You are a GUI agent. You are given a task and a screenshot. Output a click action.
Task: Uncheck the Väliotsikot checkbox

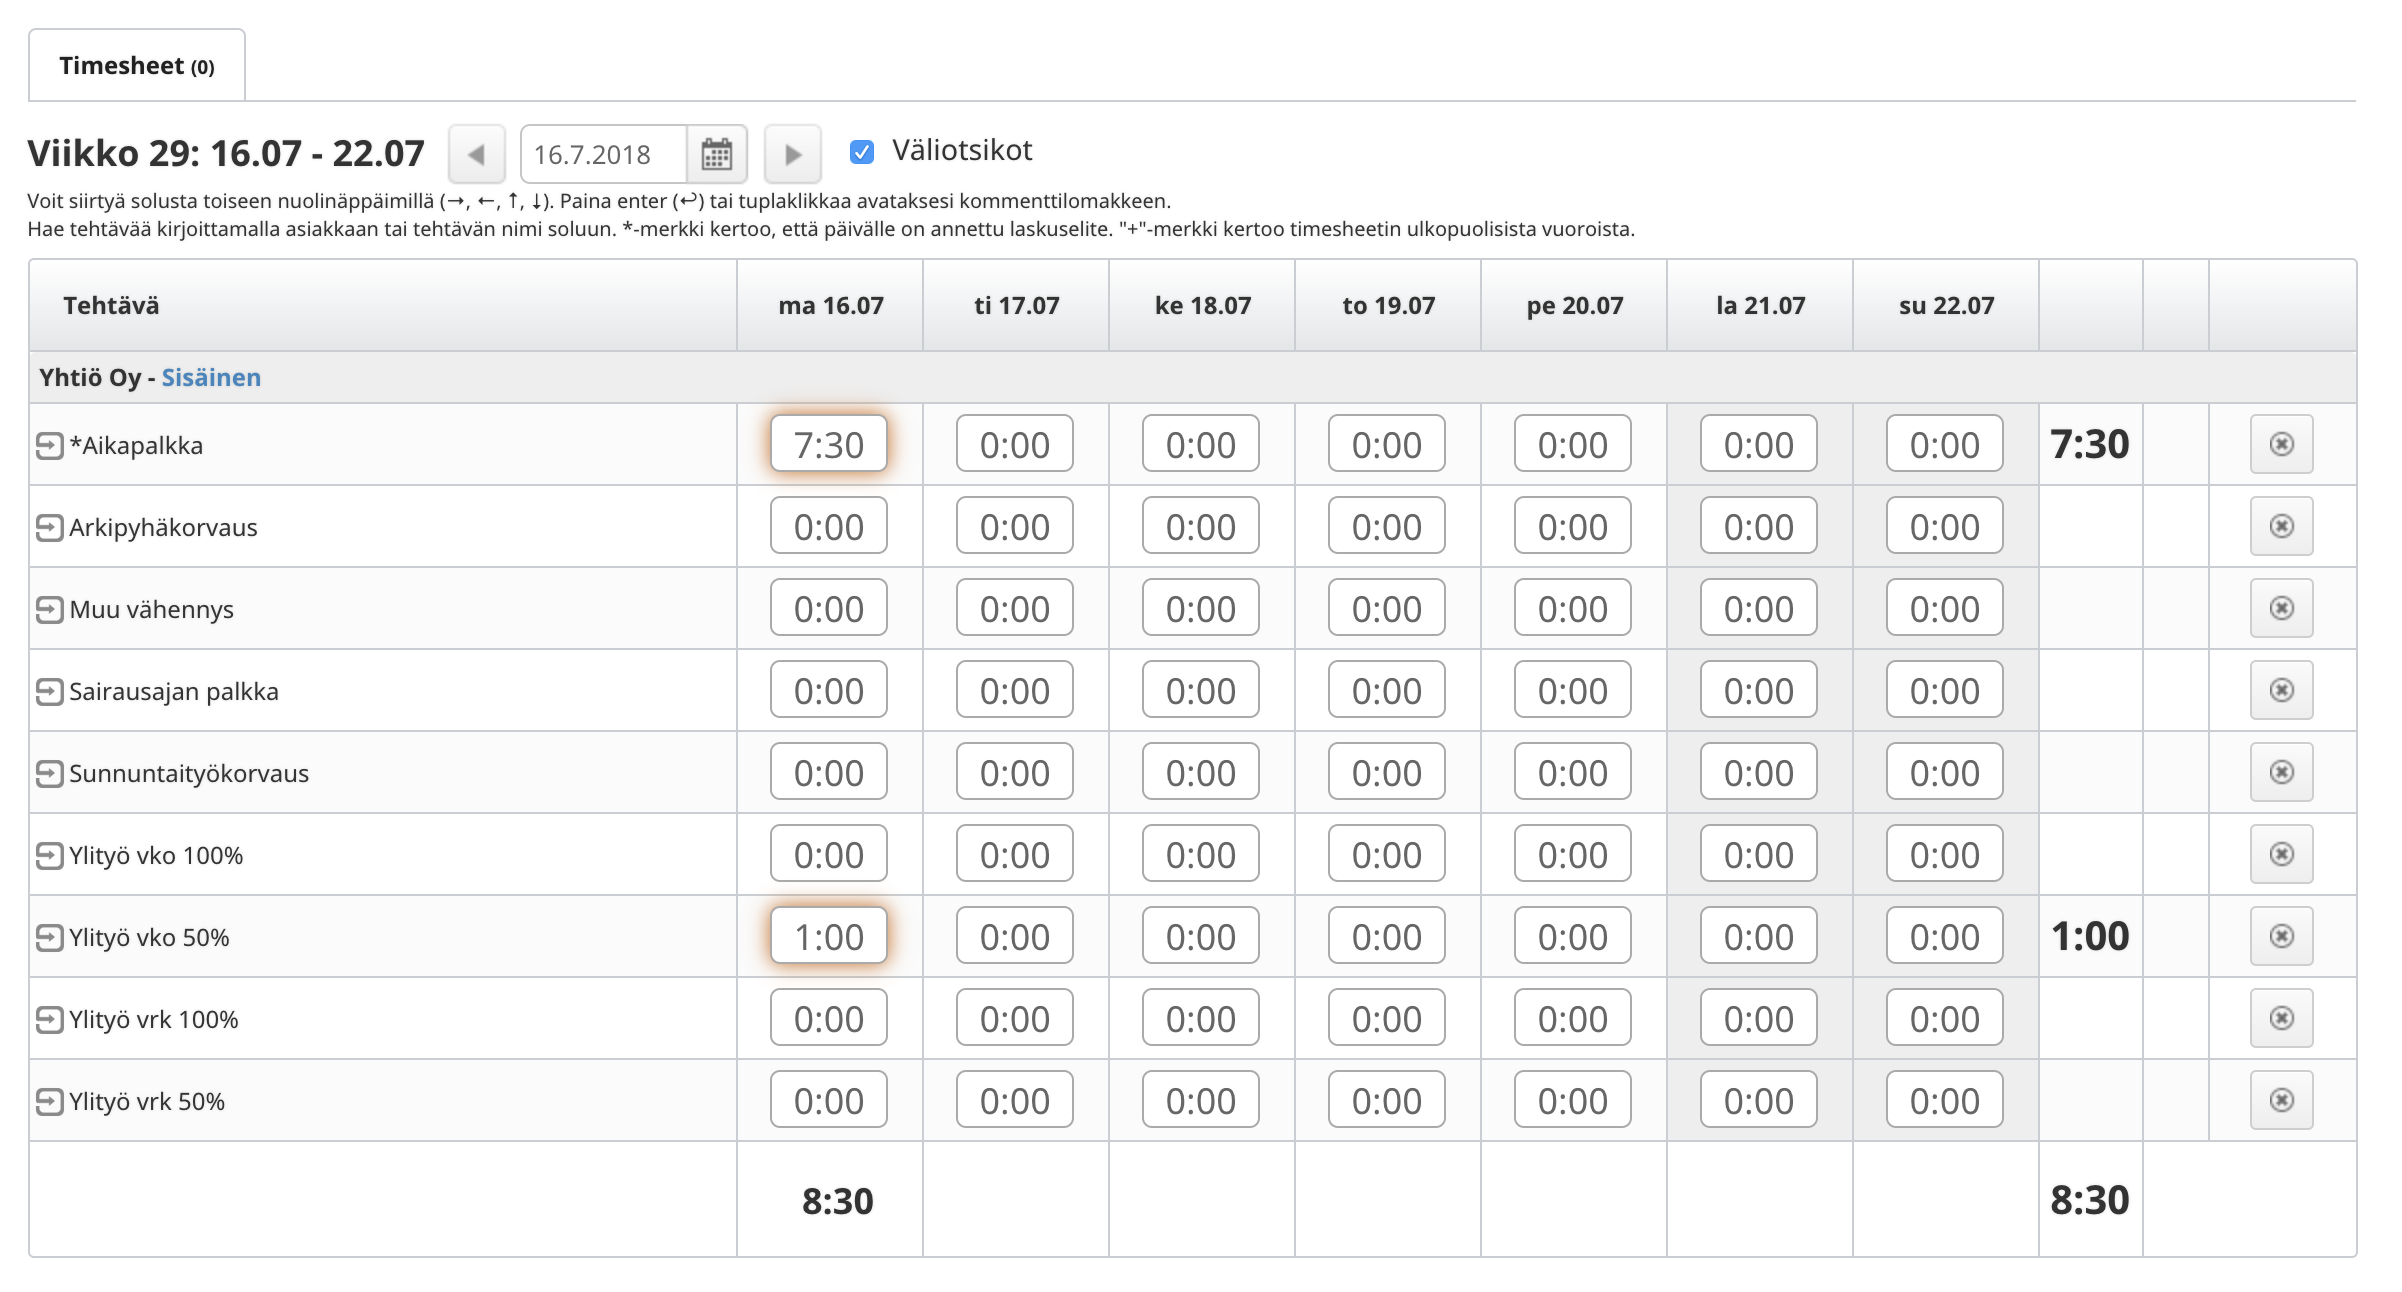point(861,152)
